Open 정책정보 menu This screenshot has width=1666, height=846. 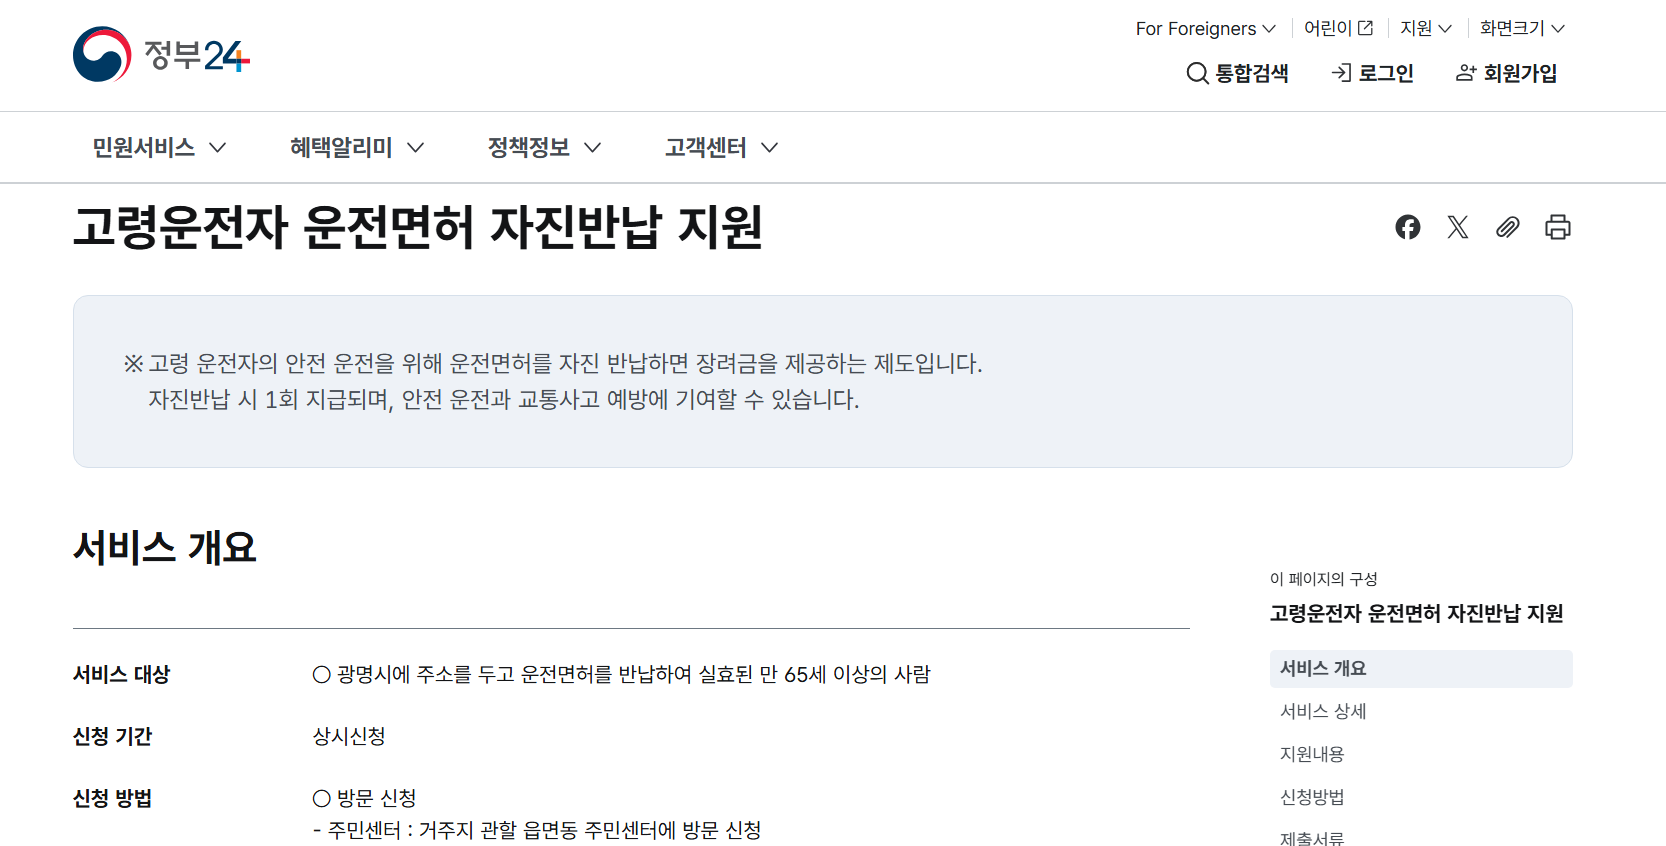point(544,147)
